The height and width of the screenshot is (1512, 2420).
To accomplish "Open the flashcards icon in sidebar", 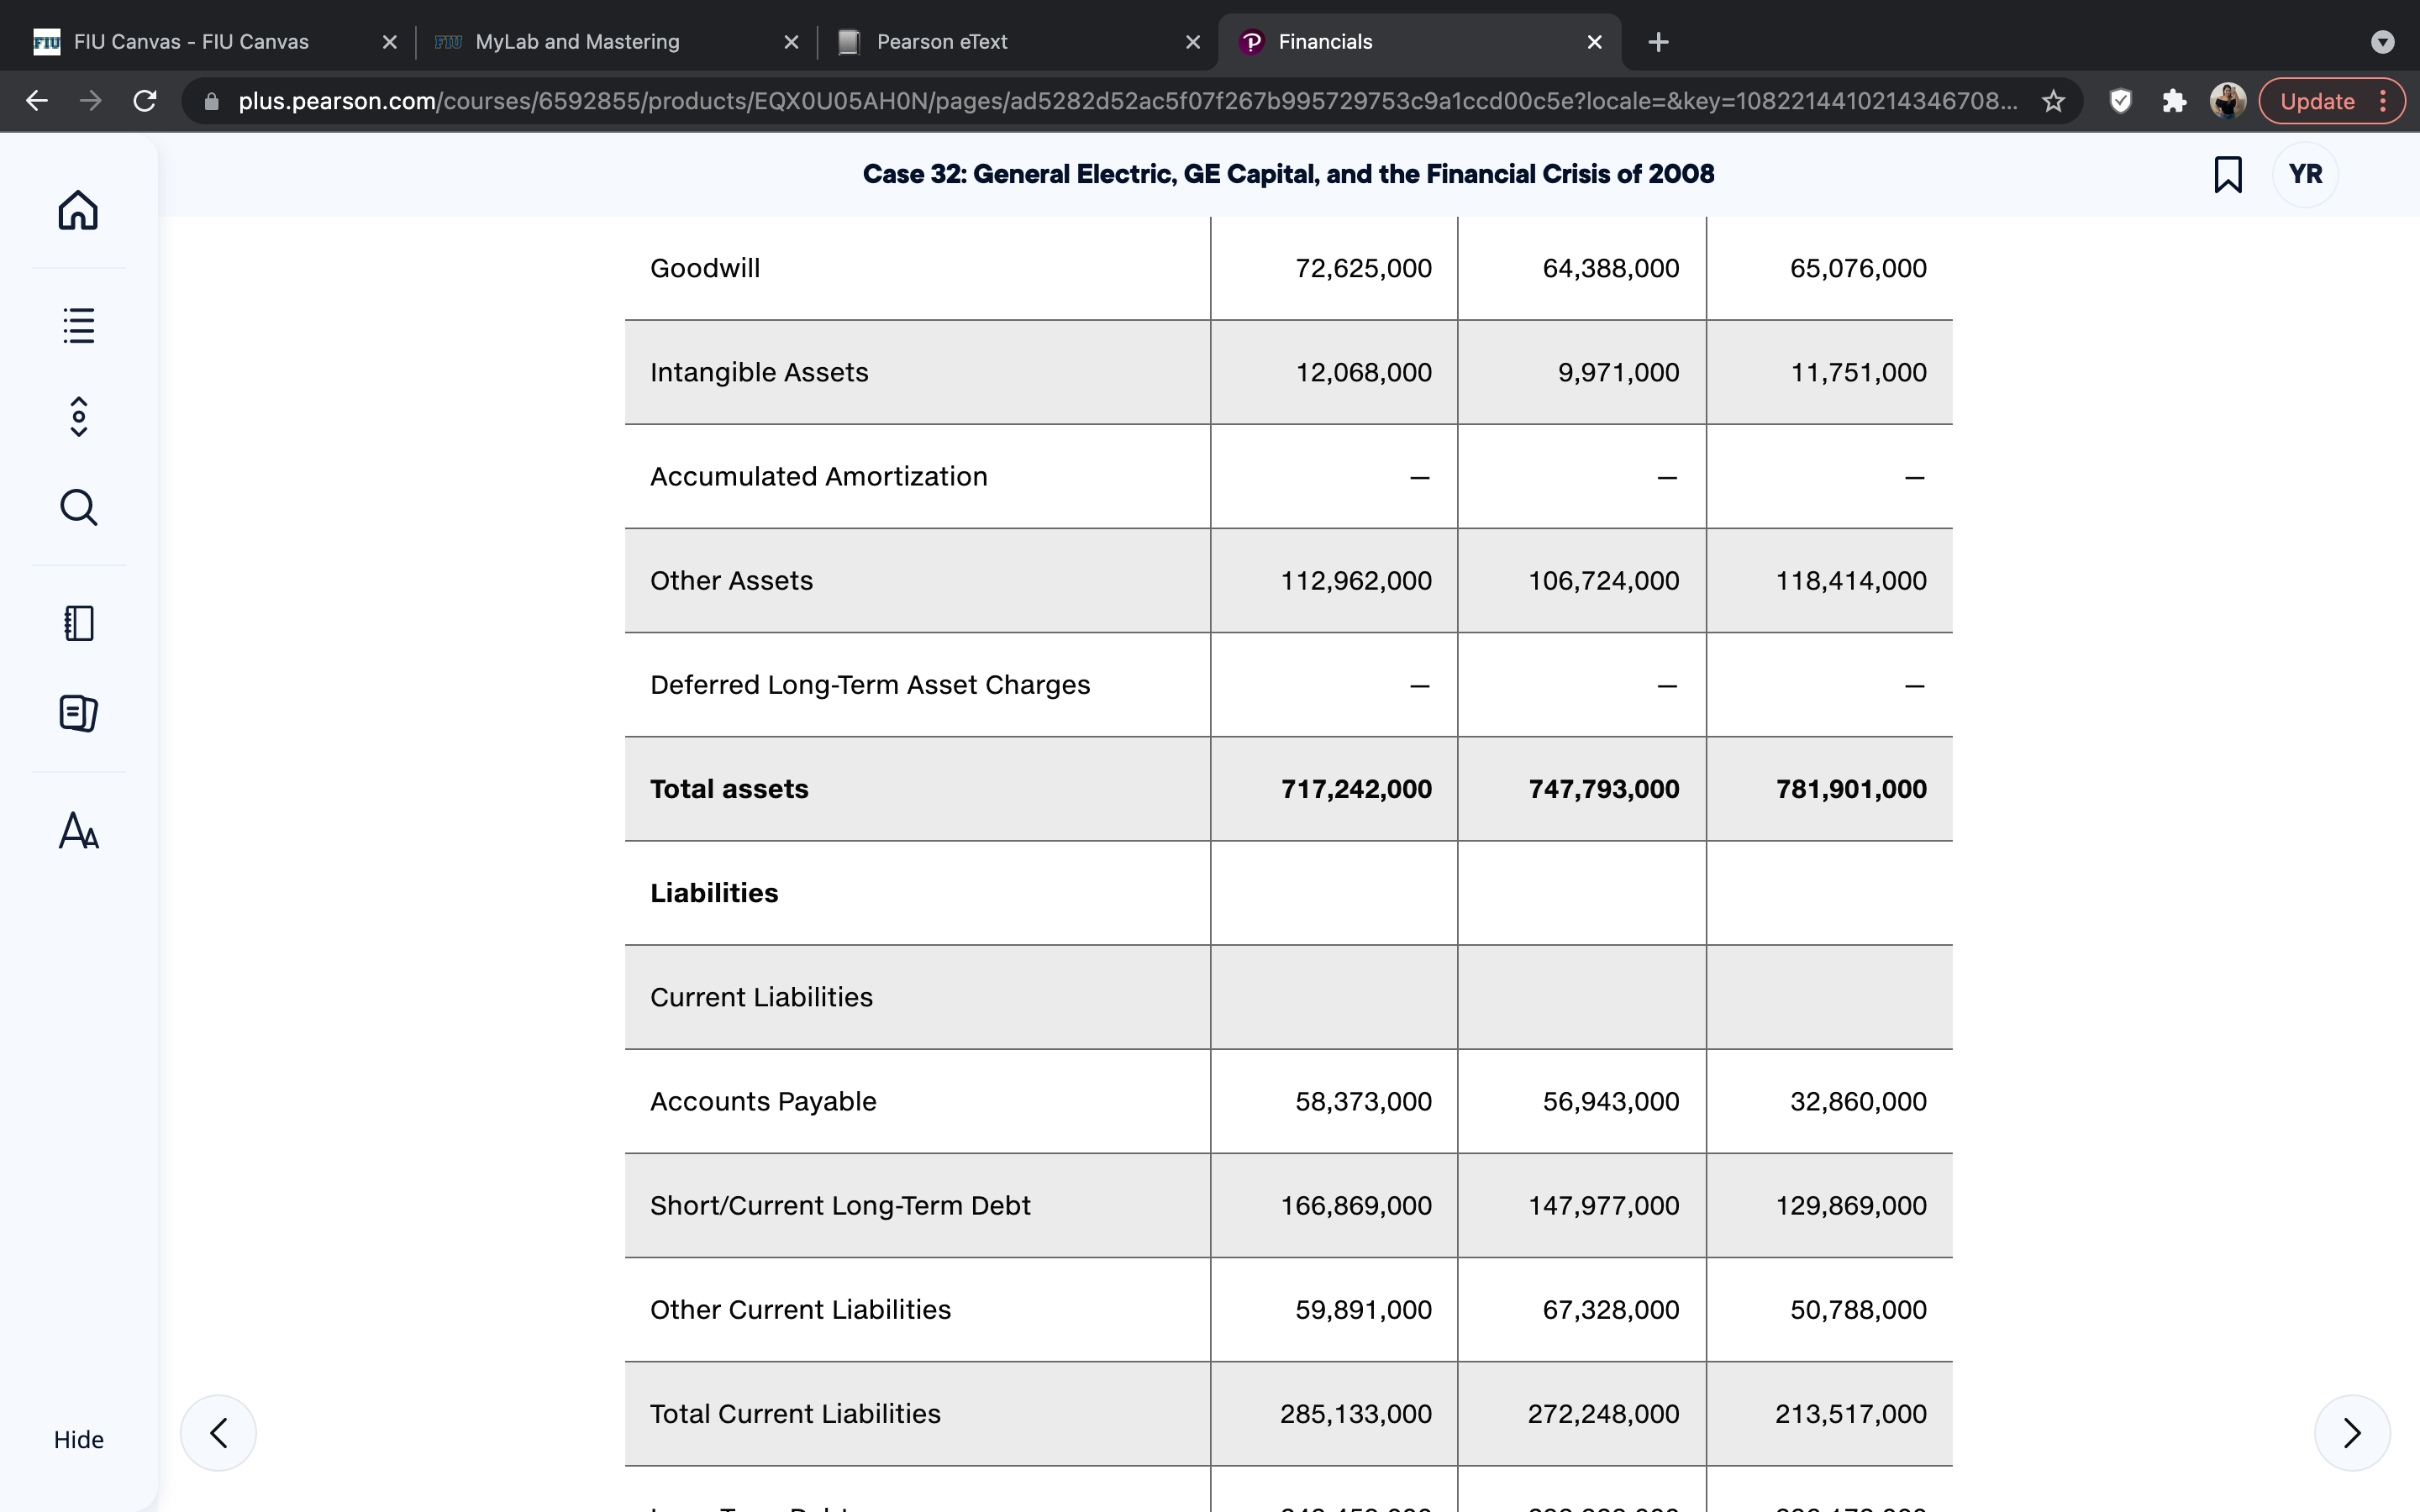I will point(78,713).
